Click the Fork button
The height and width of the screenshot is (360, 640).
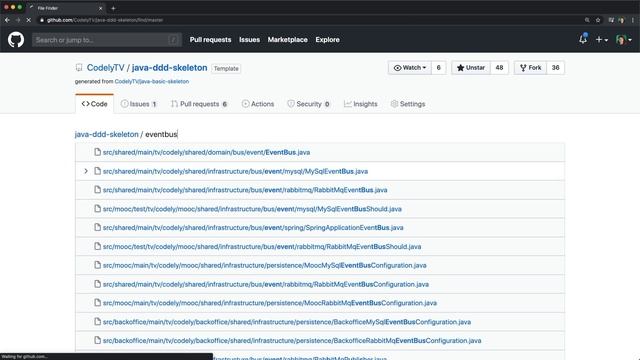pyautogui.click(x=530, y=68)
